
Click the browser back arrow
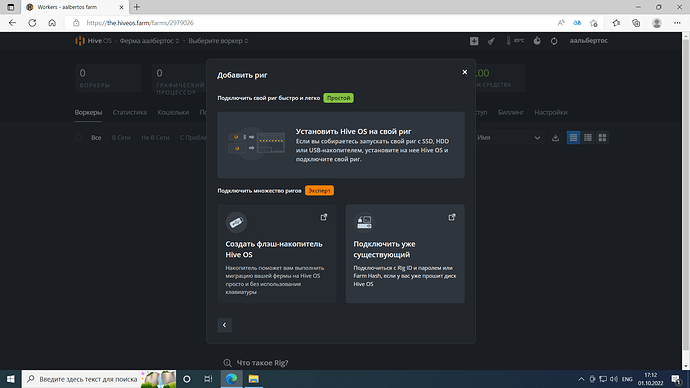[x=12, y=23]
